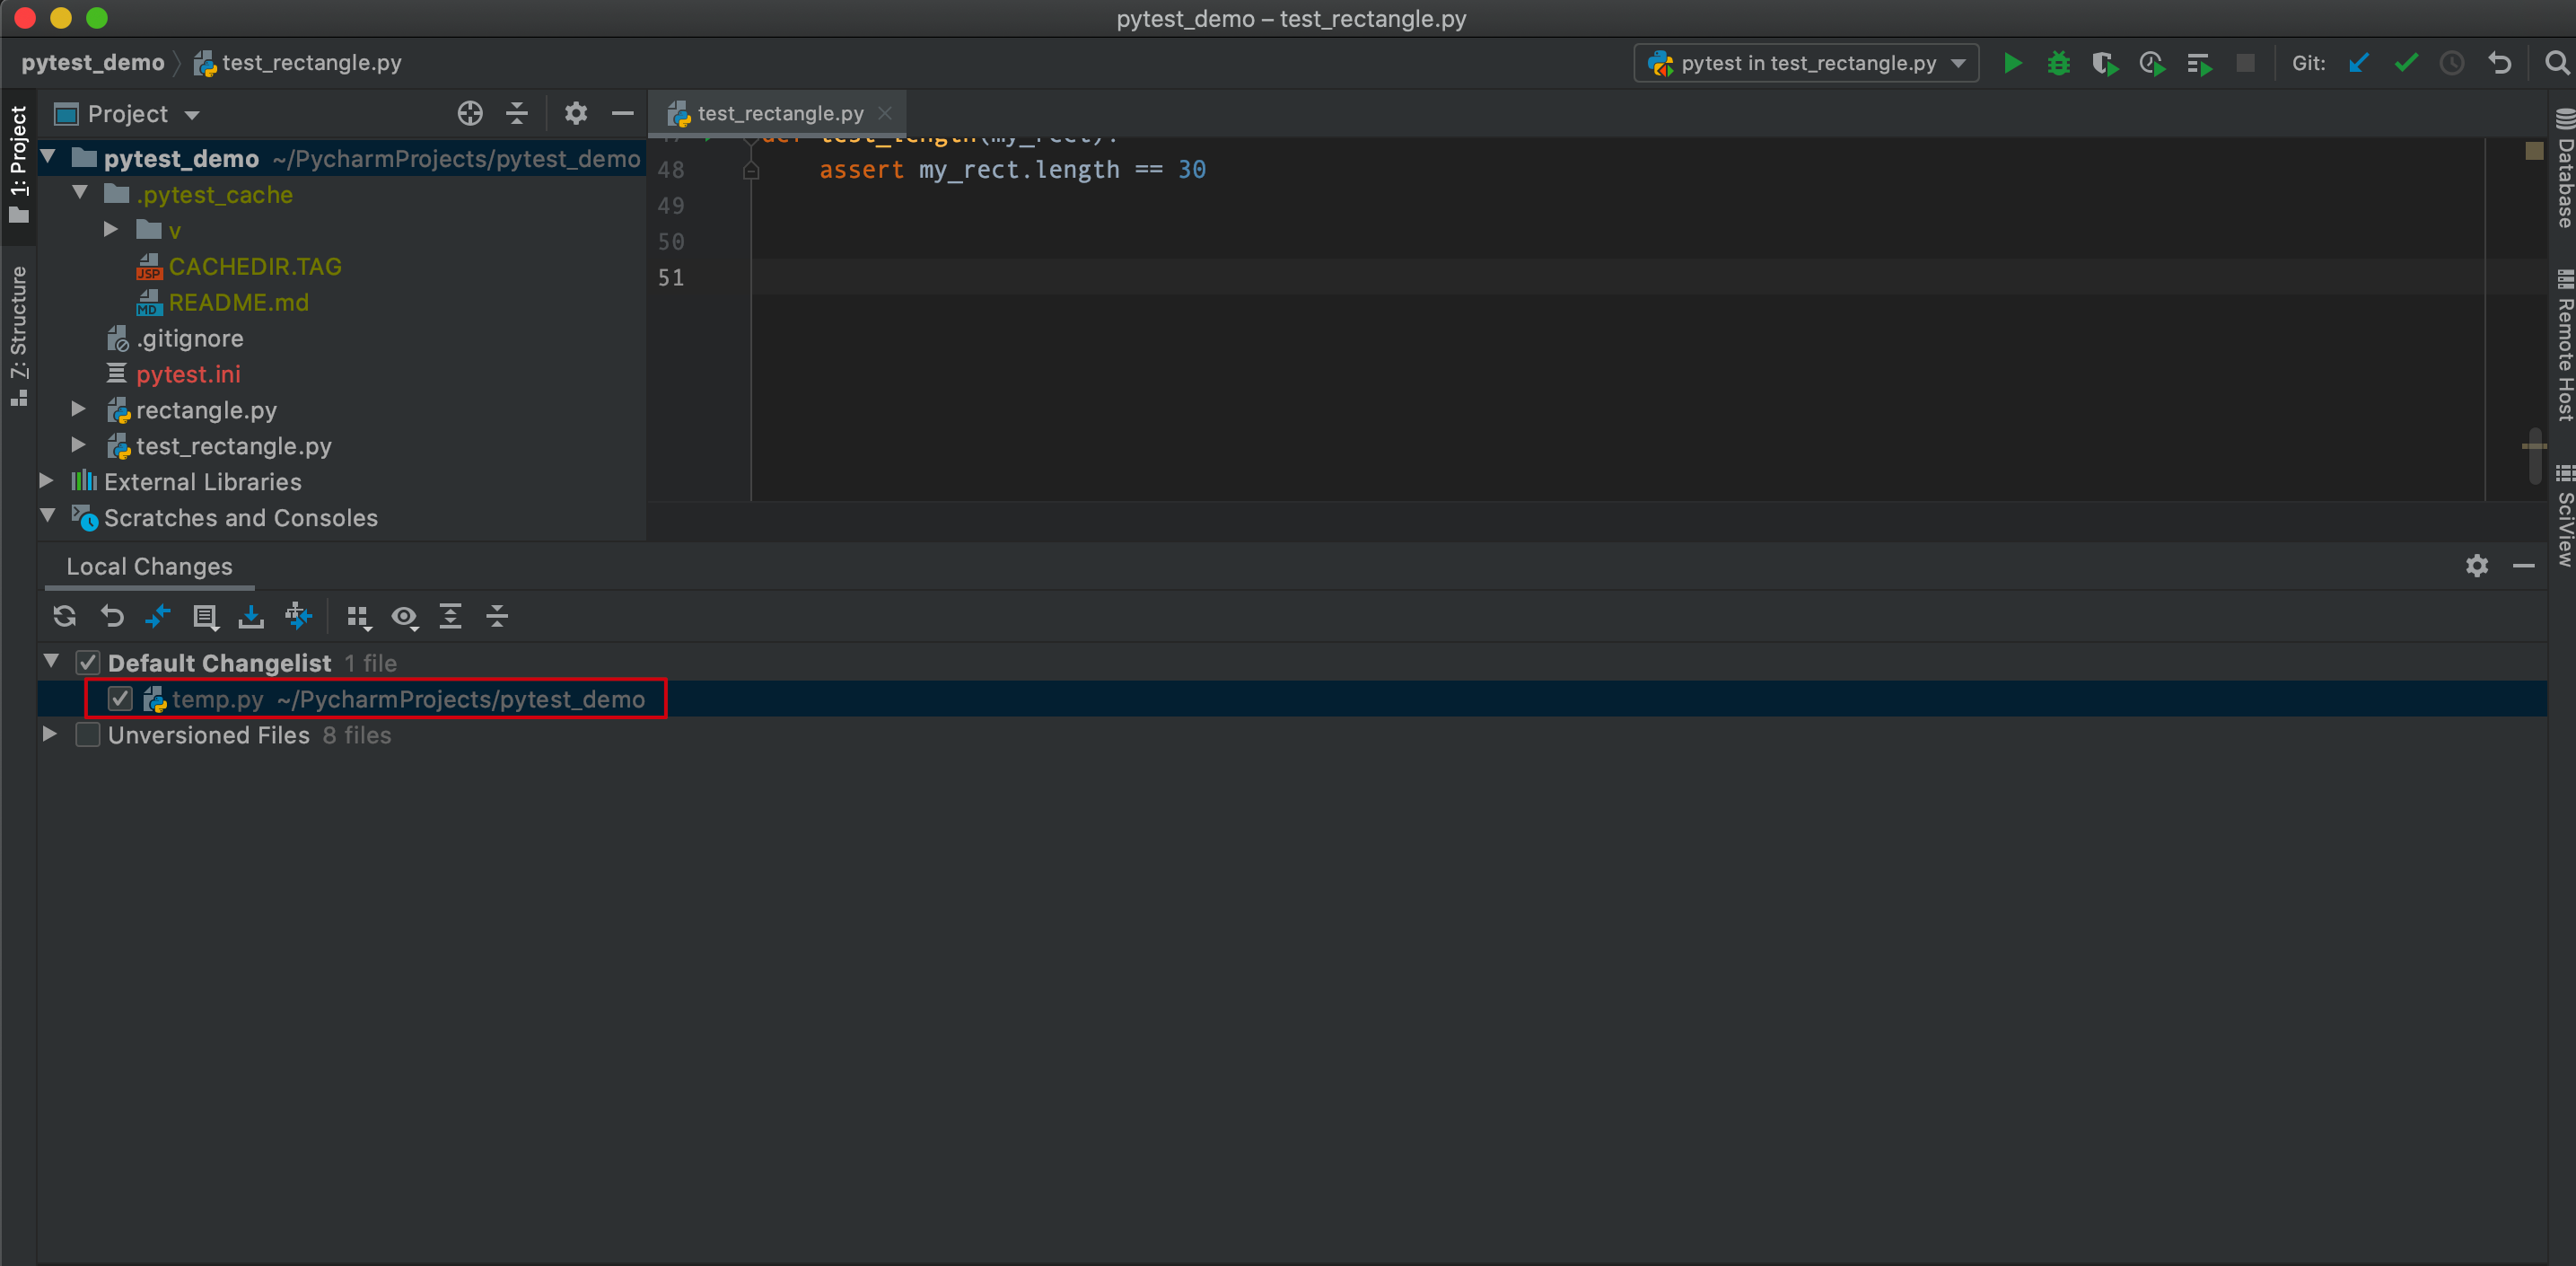
Task: Minimize the Local Changes panel
Action: [x=2523, y=566]
